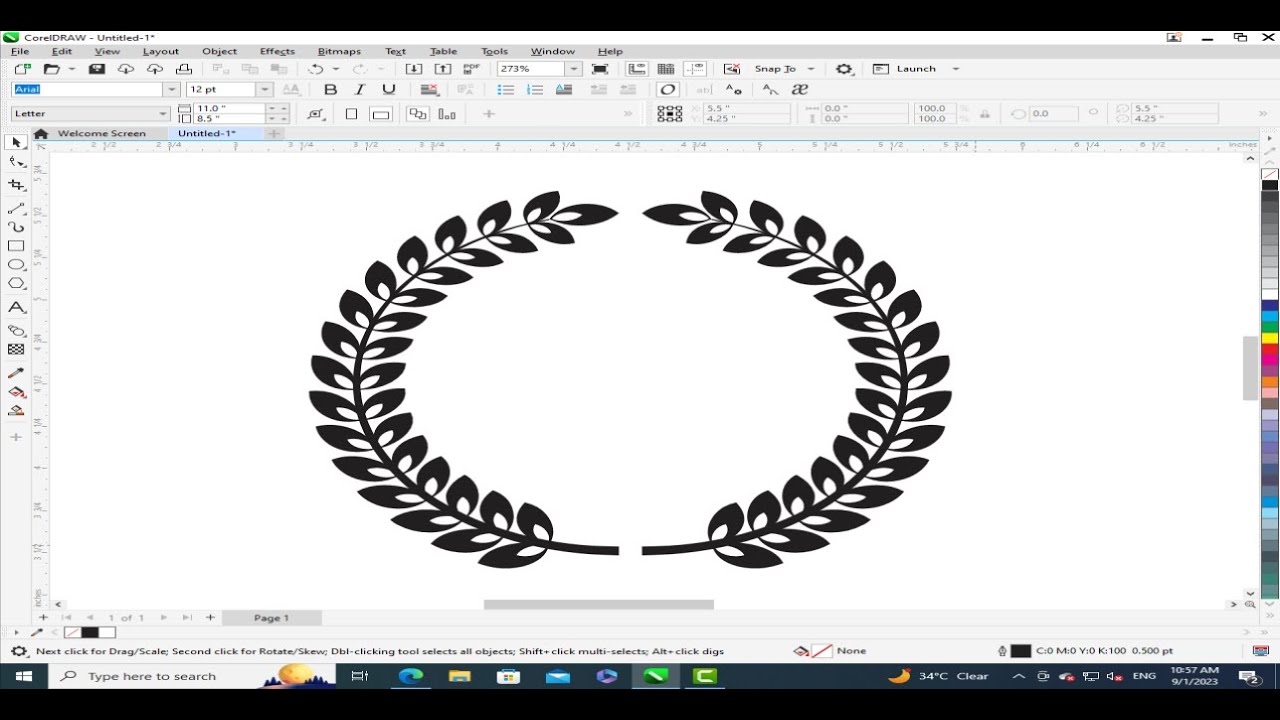Select the Smart Fill tool
The height and width of the screenshot is (720, 1280).
pyautogui.click(x=16, y=410)
